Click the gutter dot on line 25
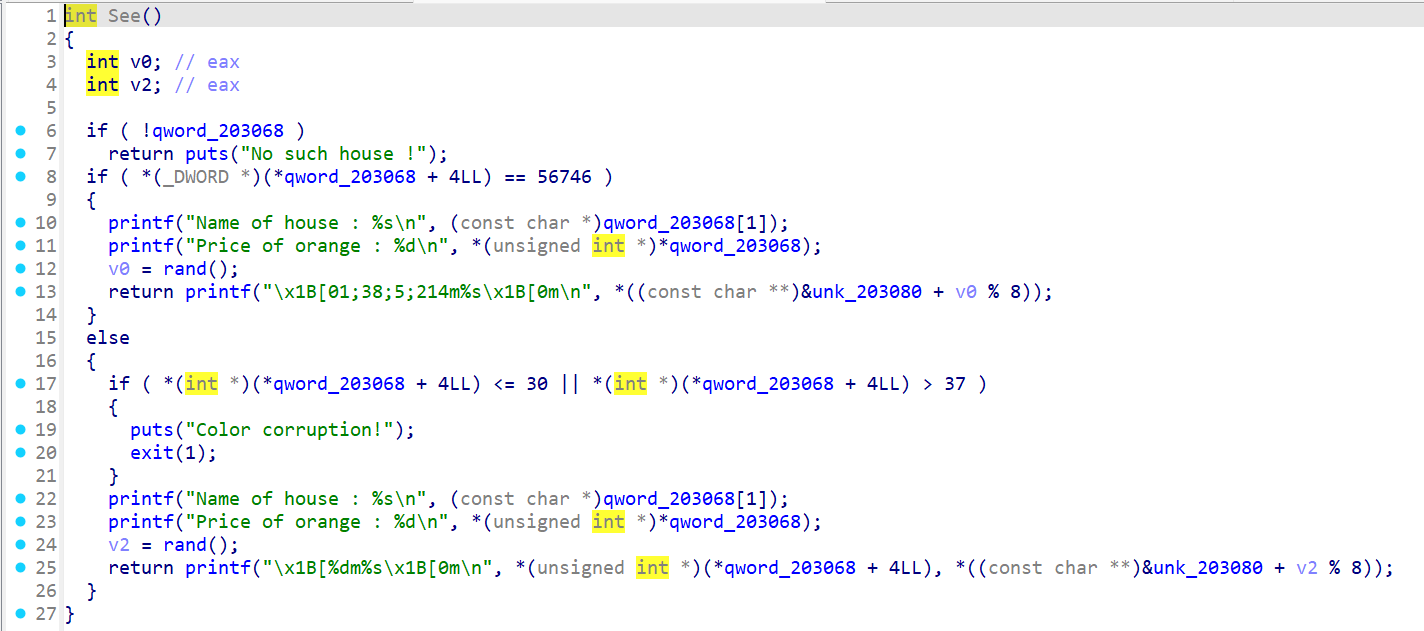The height and width of the screenshot is (631, 1424). tap(20, 568)
